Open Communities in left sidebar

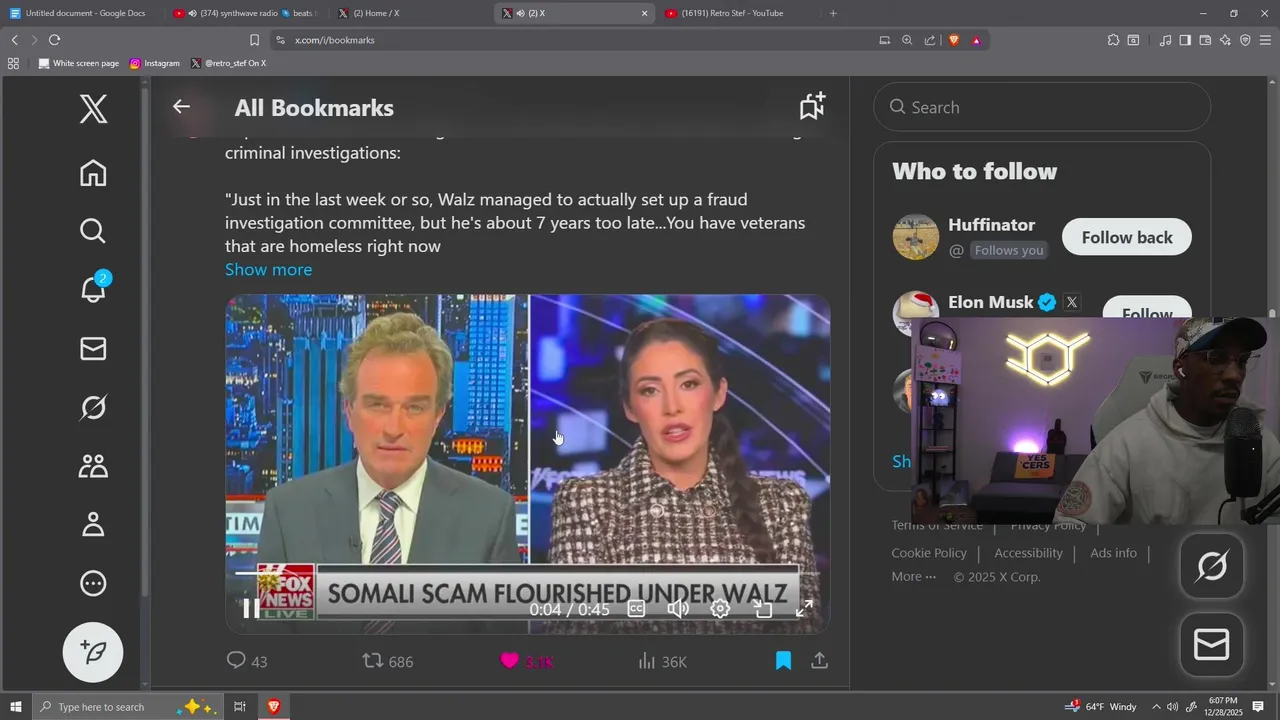click(x=93, y=466)
